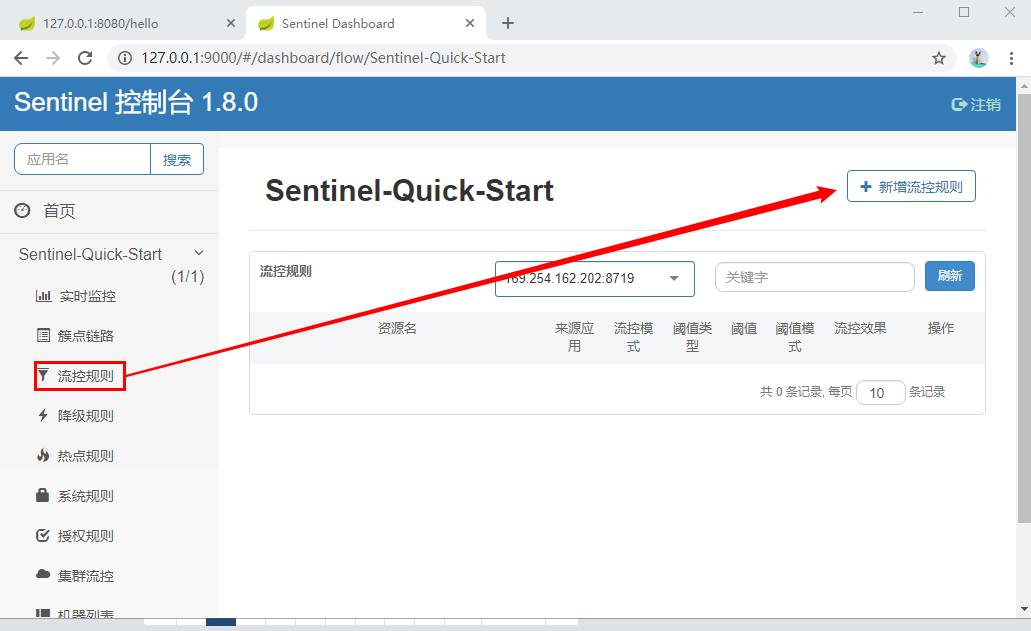Open 降级规则 degrade rules menu
1031x631 pixels.
point(75,416)
